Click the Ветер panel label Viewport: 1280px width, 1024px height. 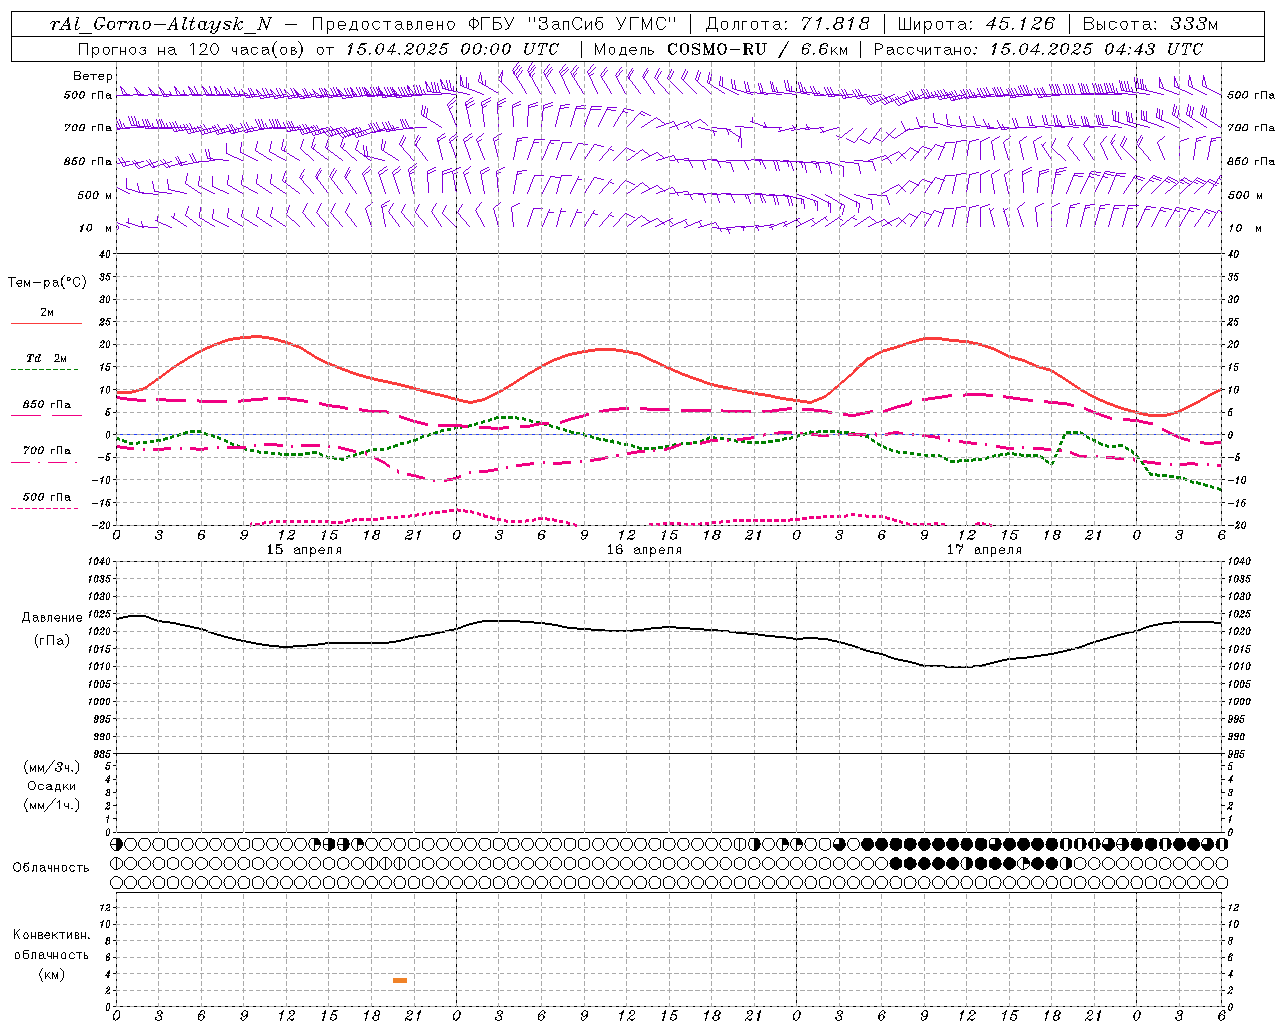[x=93, y=76]
